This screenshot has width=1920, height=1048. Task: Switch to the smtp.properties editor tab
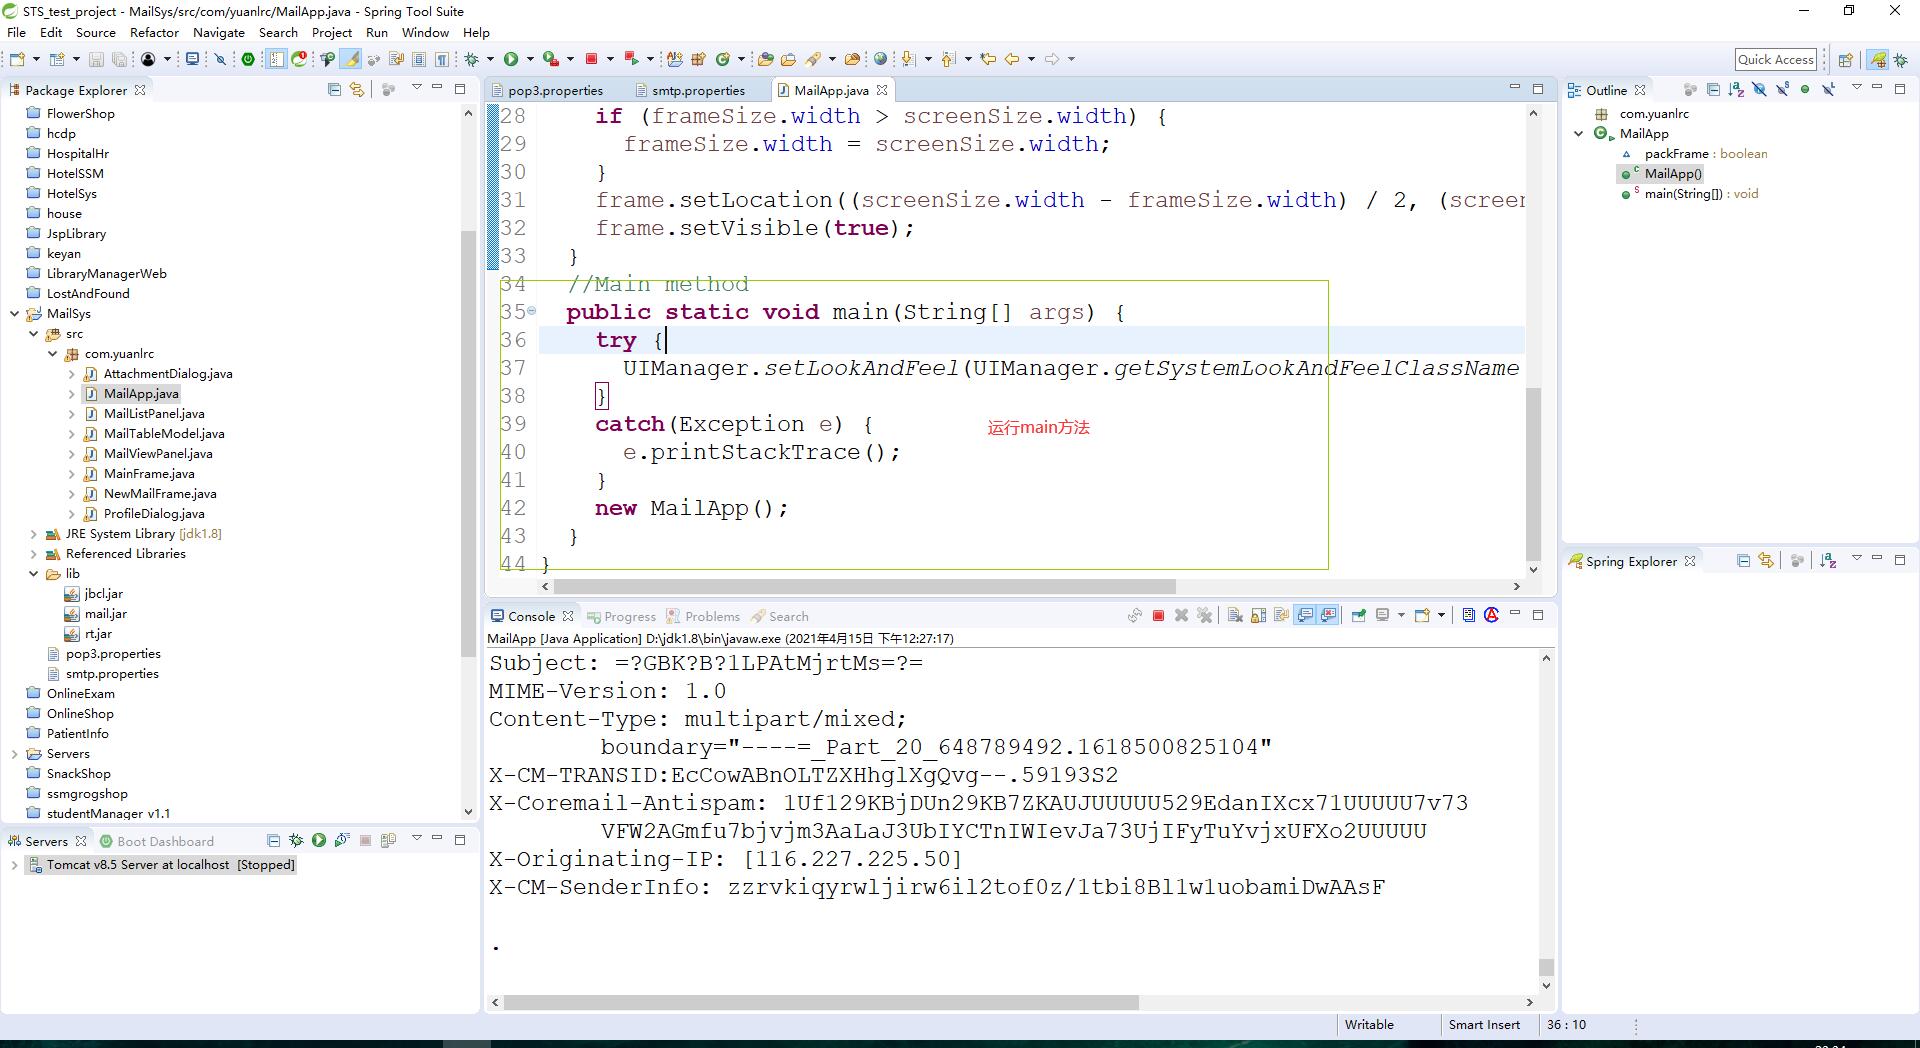697,90
